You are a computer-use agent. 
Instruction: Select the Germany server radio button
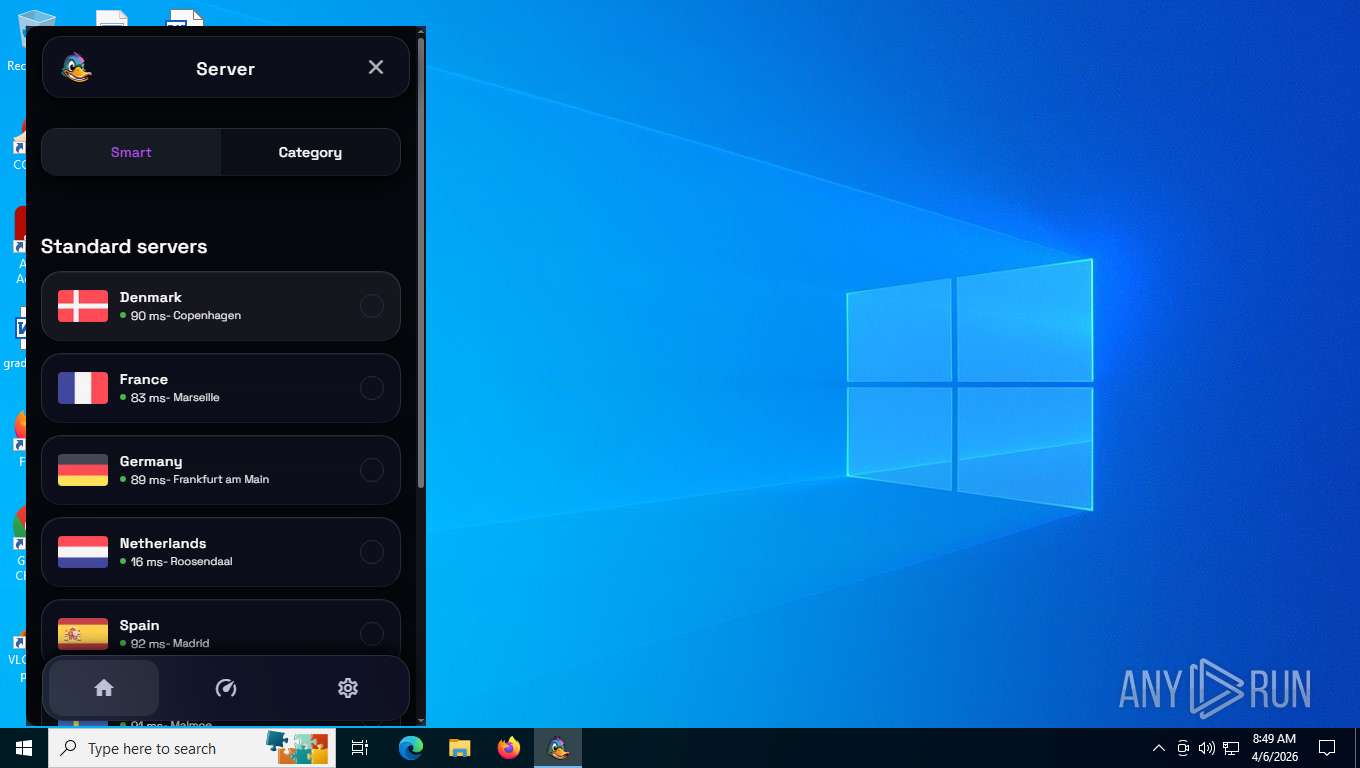372,470
